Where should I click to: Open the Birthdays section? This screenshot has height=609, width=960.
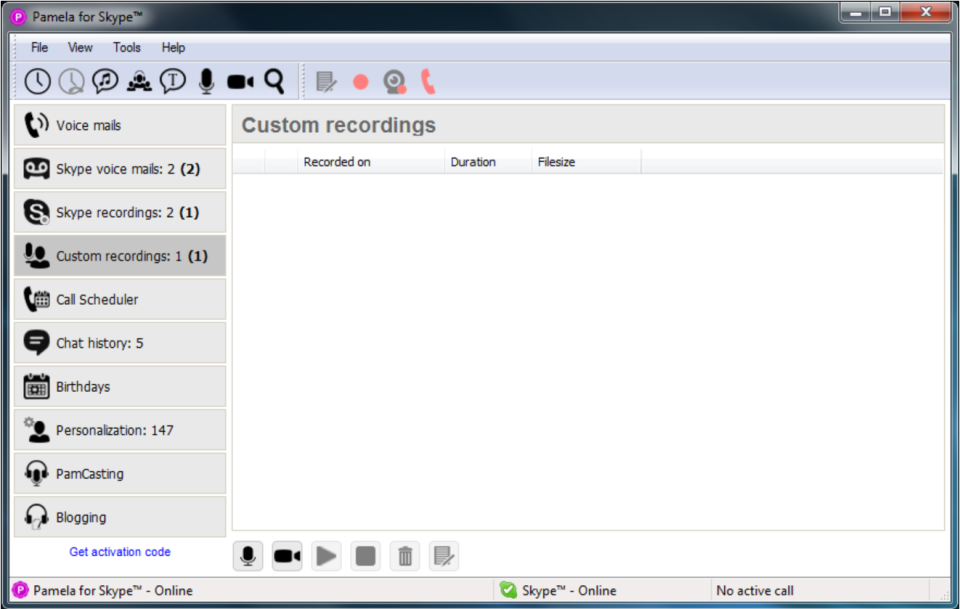pyautogui.click(x=120, y=386)
